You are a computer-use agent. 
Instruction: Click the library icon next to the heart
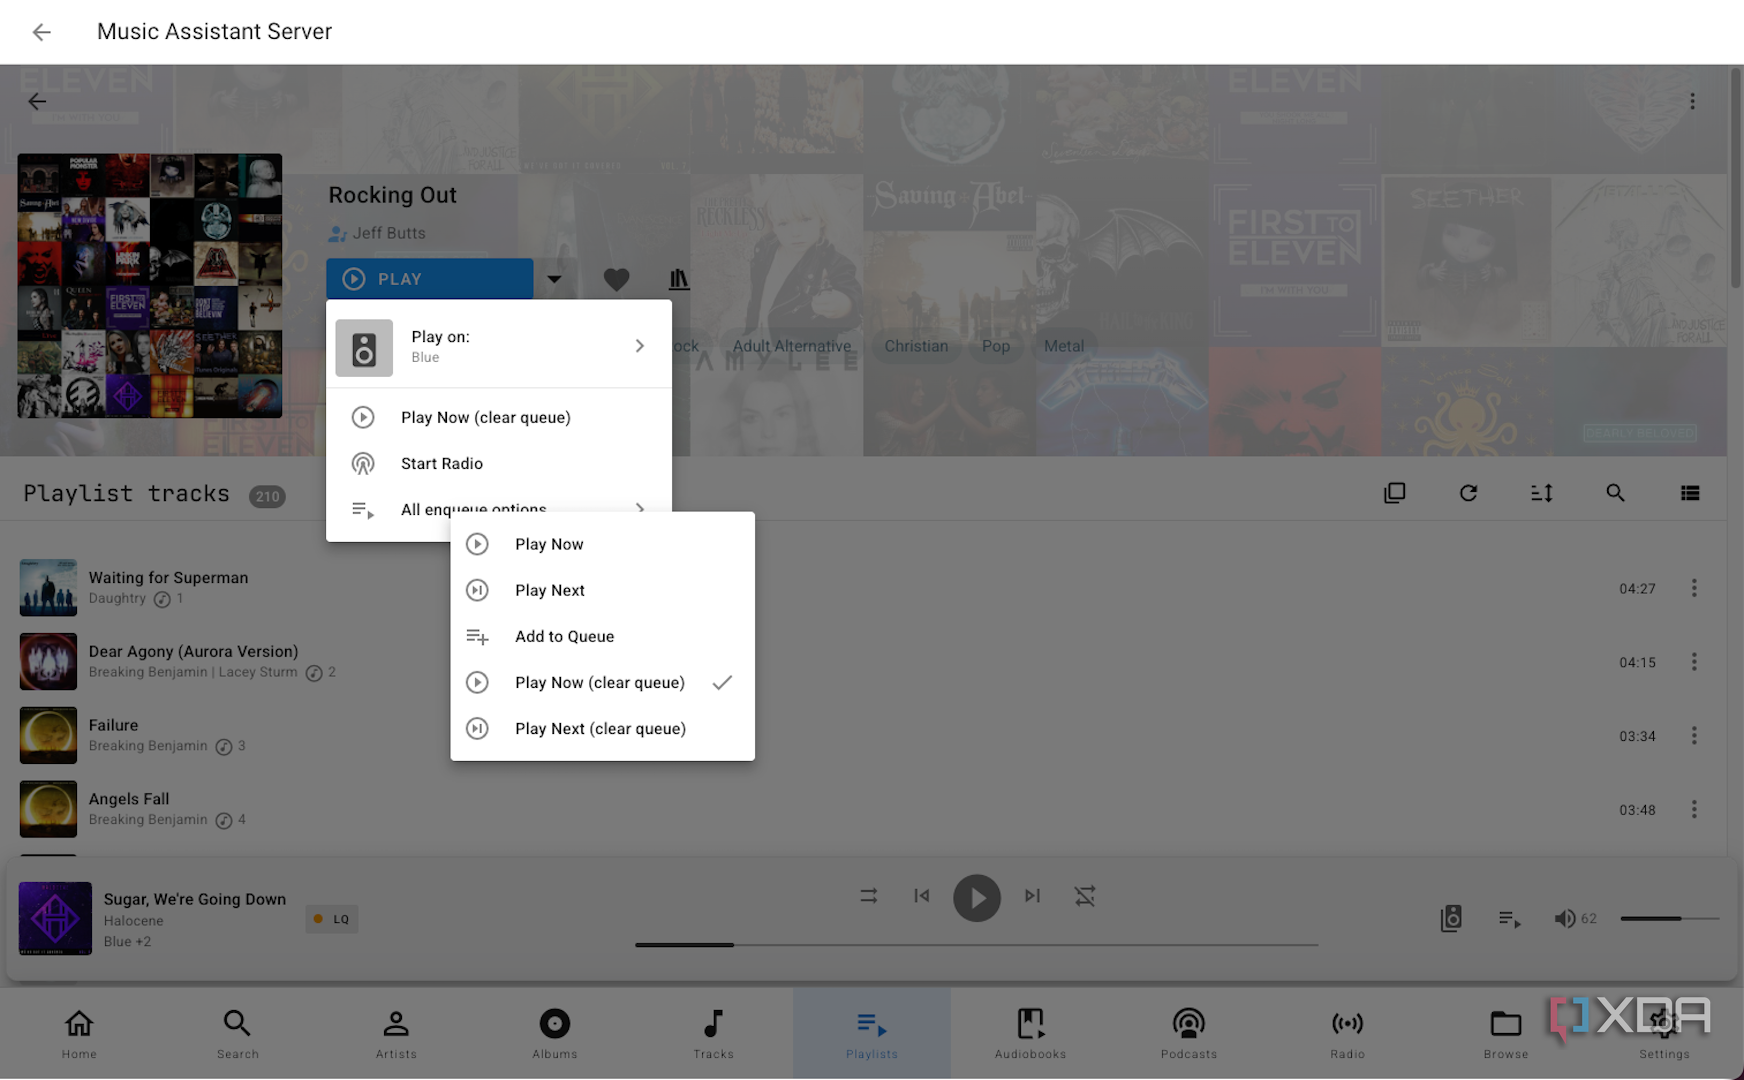pos(679,279)
